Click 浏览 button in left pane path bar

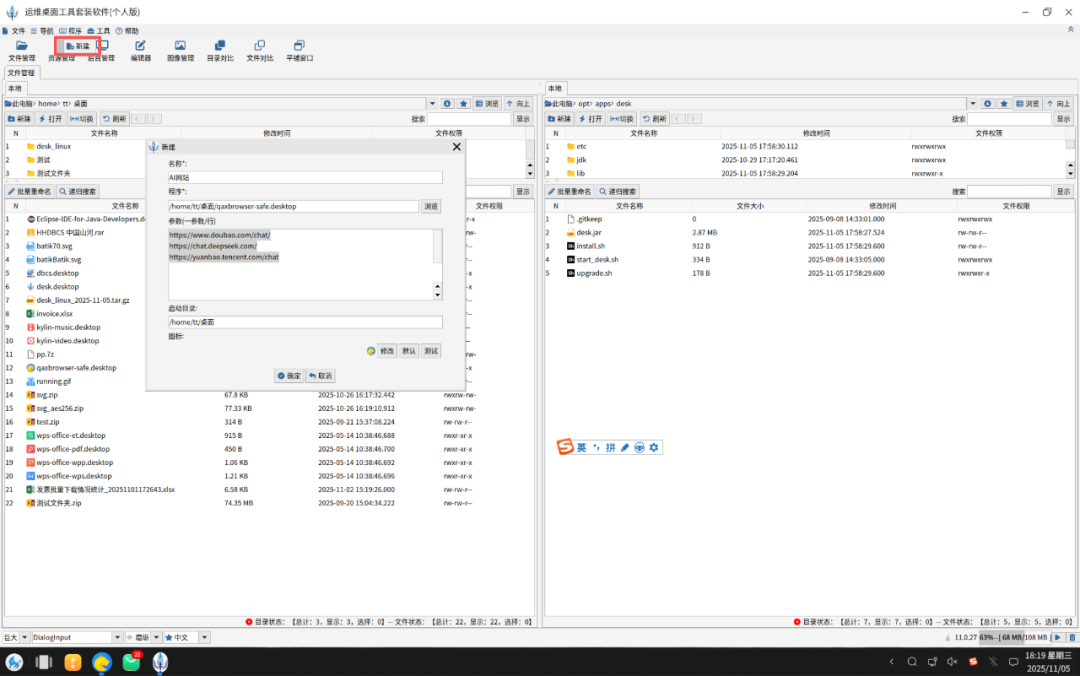pos(488,103)
